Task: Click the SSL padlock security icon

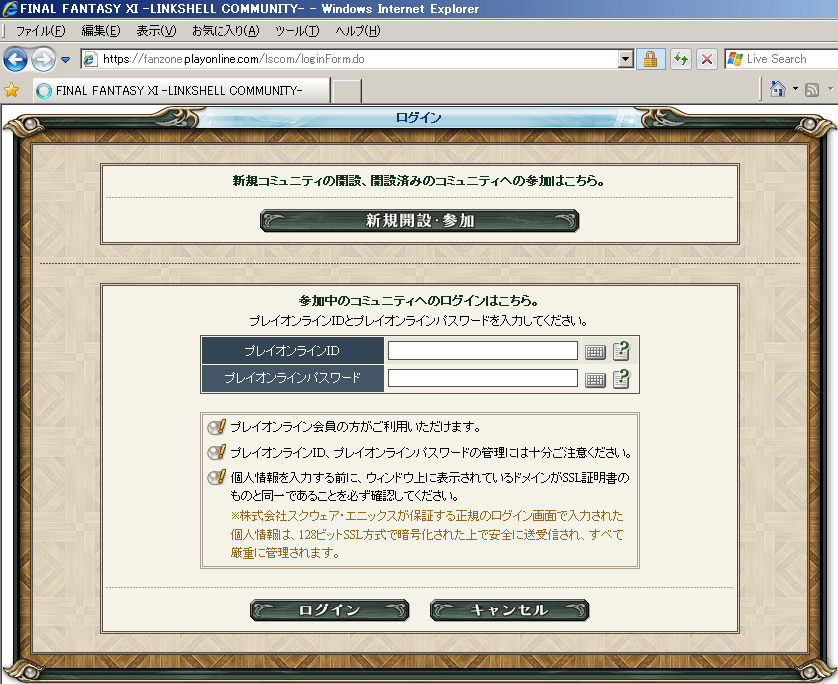Action: pos(650,59)
